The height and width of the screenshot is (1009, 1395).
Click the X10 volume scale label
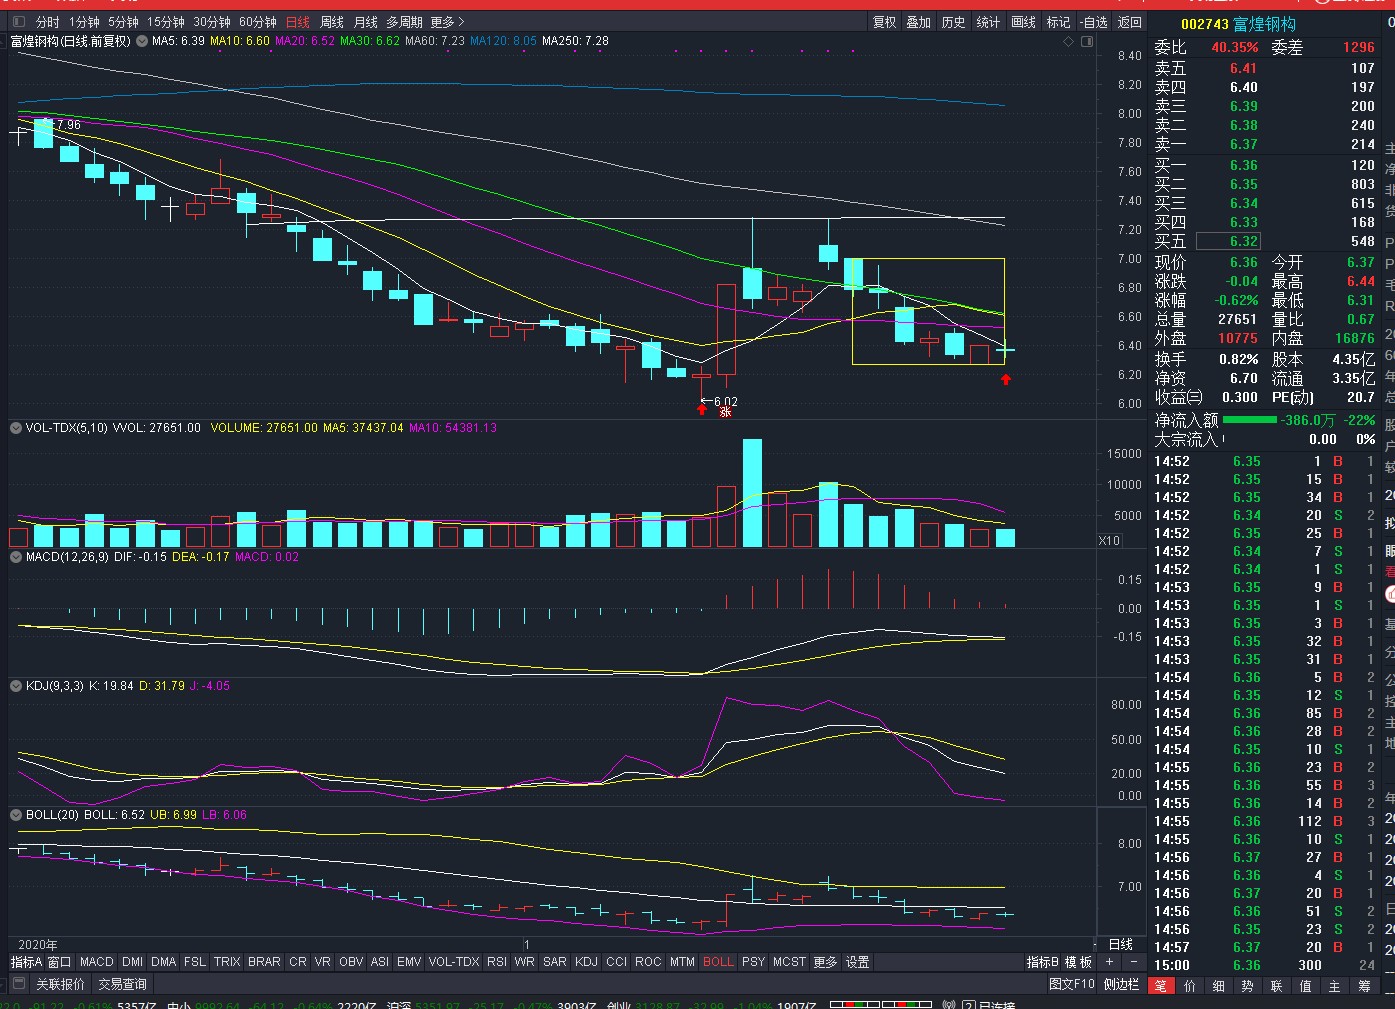[1109, 541]
